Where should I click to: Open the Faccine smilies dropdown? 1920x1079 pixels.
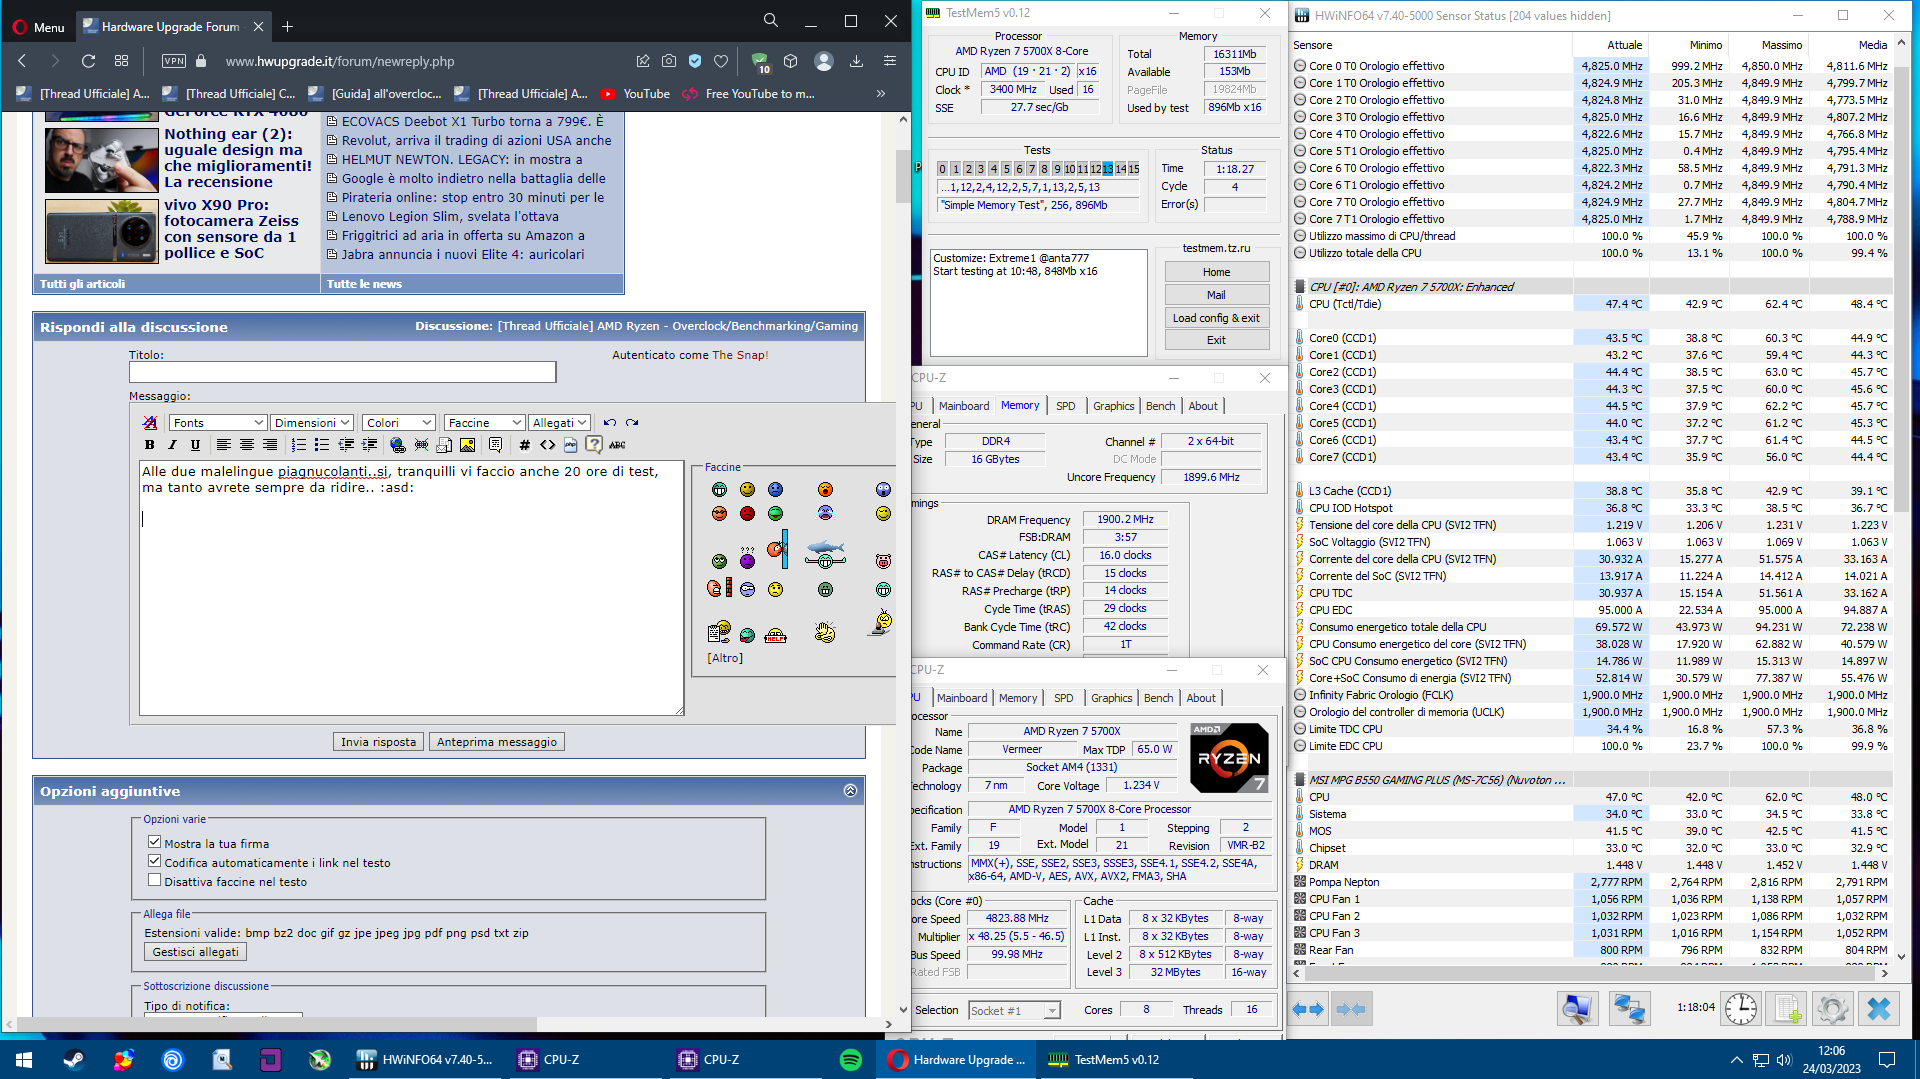coord(484,423)
